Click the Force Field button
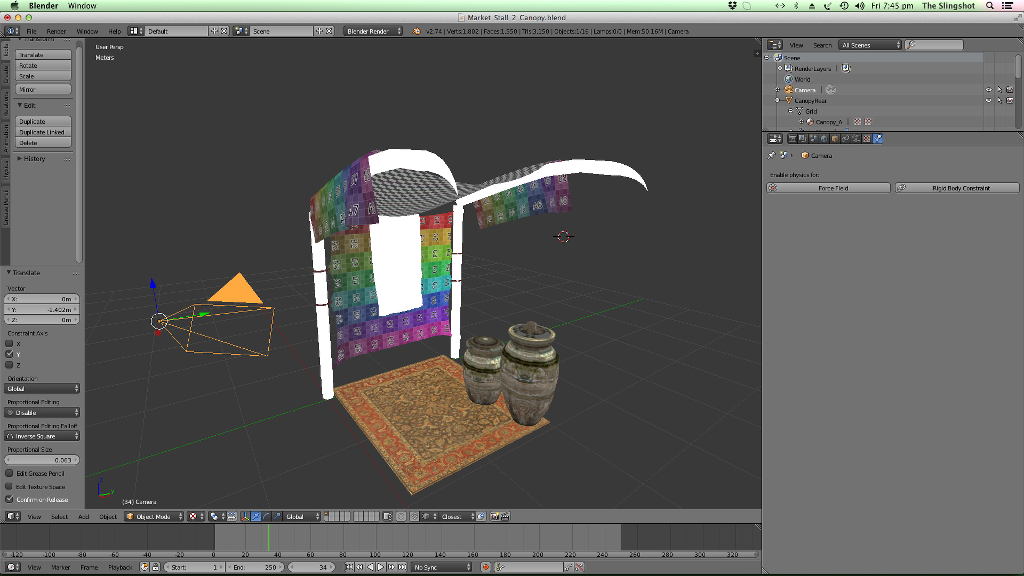The image size is (1024, 576). pos(828,188)
